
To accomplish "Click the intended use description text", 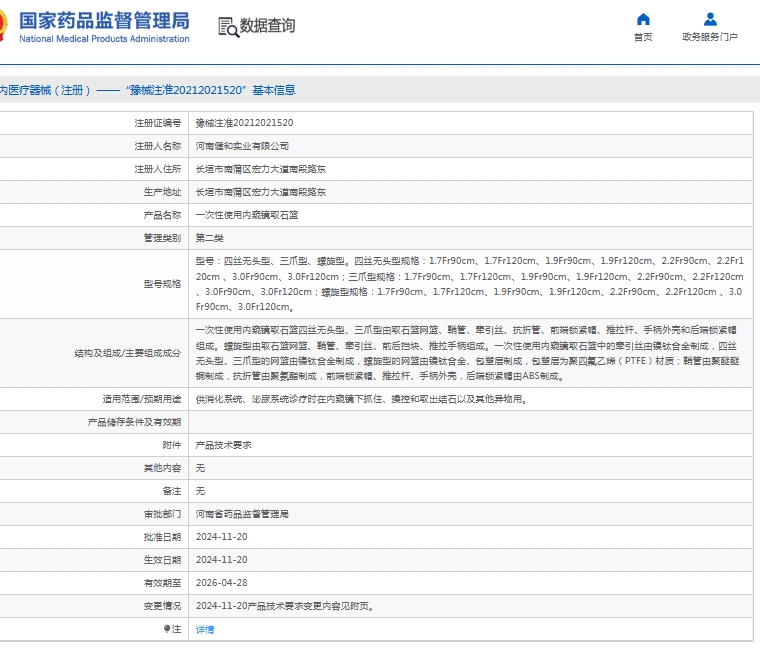I will [362, 399].
